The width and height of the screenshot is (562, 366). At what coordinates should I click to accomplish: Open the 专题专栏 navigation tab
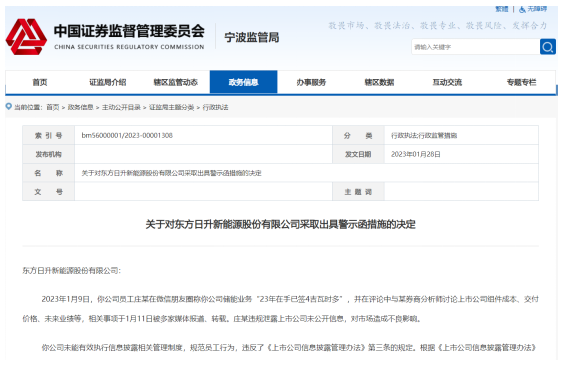[521, 82]
